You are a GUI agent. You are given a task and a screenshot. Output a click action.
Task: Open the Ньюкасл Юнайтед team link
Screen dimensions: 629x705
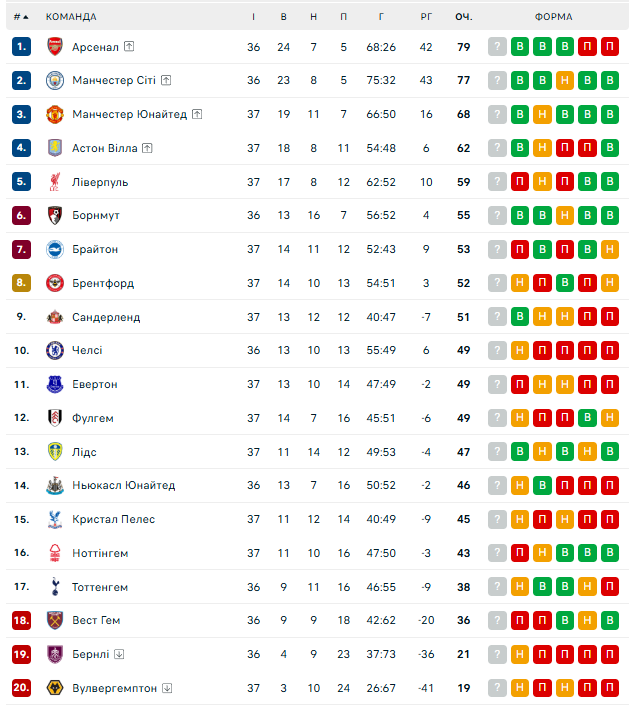(x=124, y=486)
